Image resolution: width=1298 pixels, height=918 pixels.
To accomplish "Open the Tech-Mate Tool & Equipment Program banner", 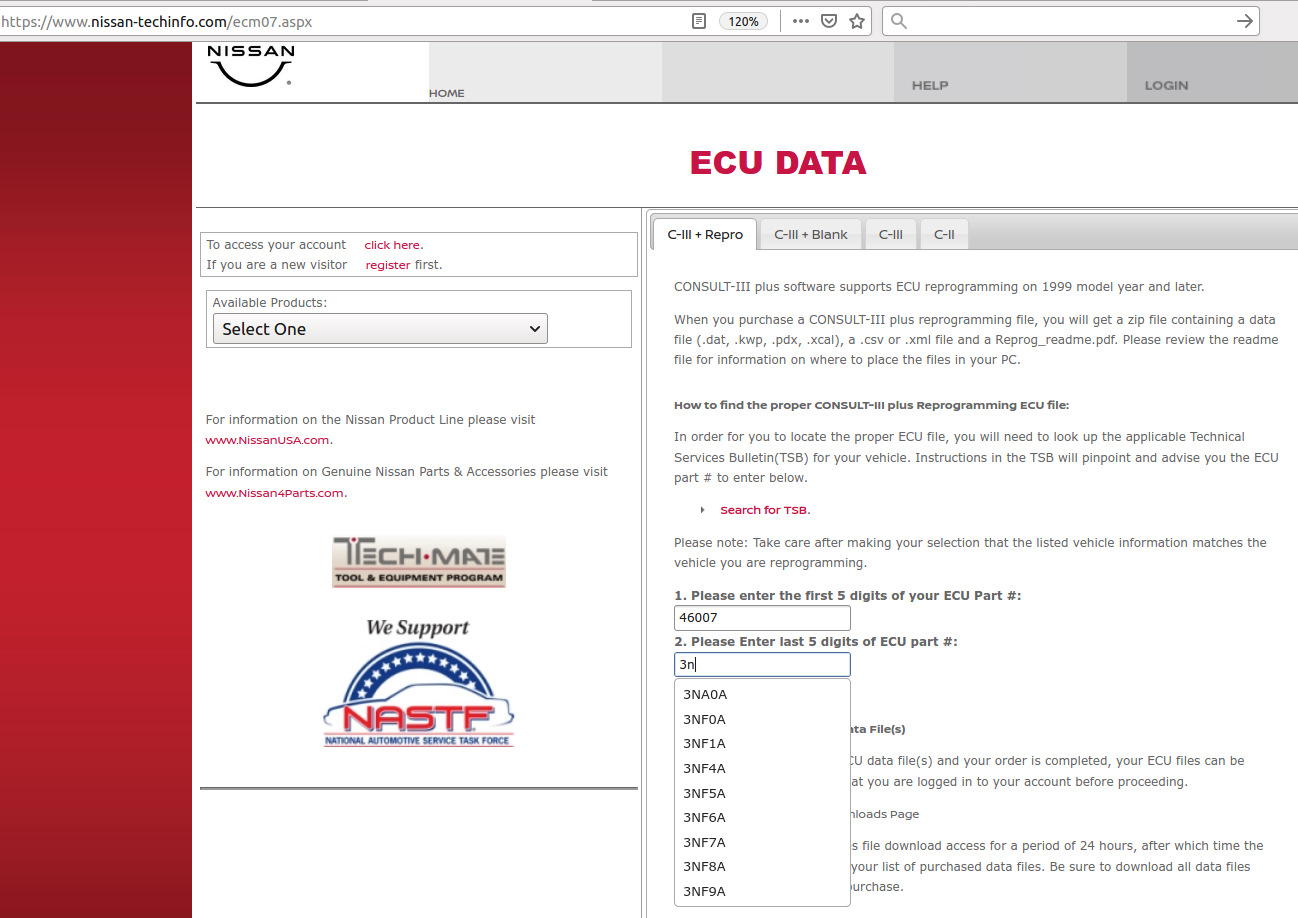I will pos(419,562).
